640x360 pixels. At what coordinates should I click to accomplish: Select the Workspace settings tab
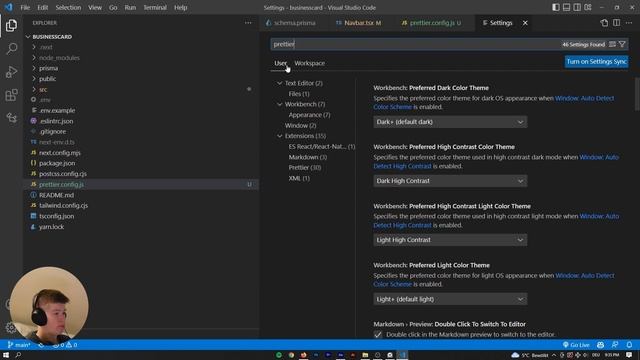point(309,63)
